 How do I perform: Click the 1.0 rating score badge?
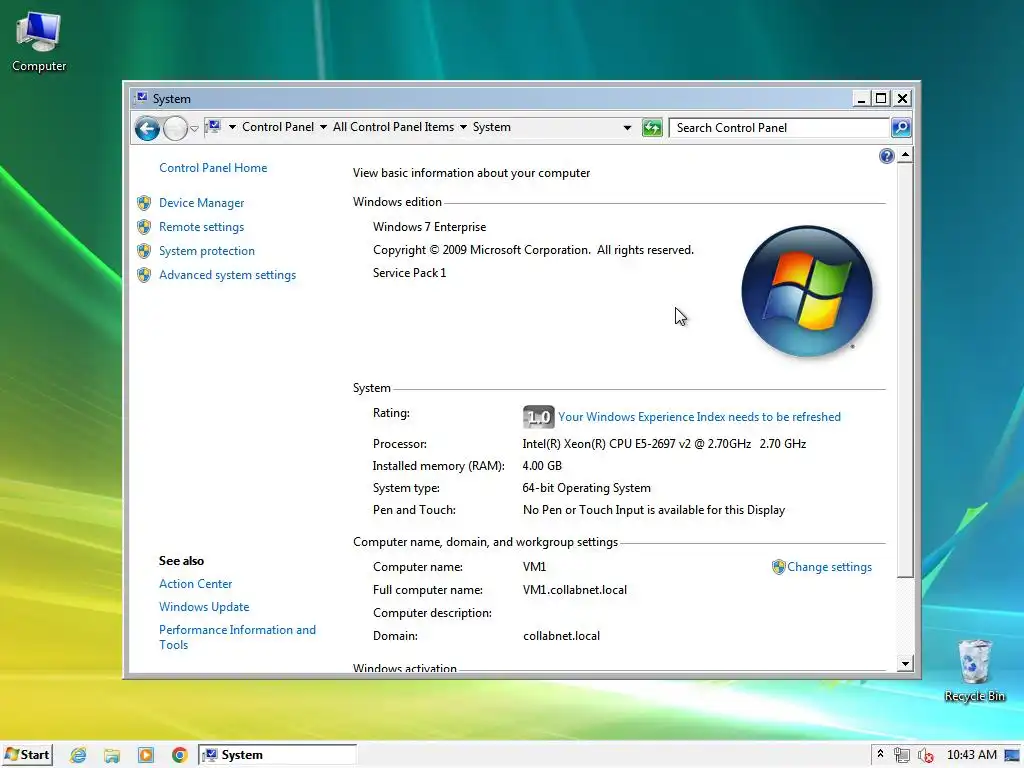pos(539,417)
